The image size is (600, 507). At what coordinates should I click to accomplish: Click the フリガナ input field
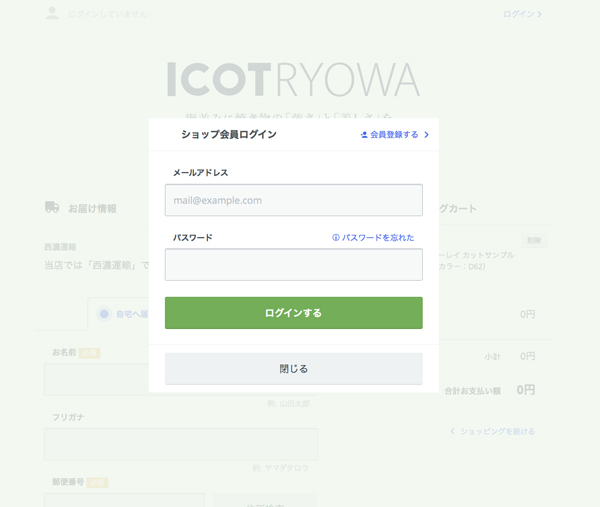click(181, 444)
